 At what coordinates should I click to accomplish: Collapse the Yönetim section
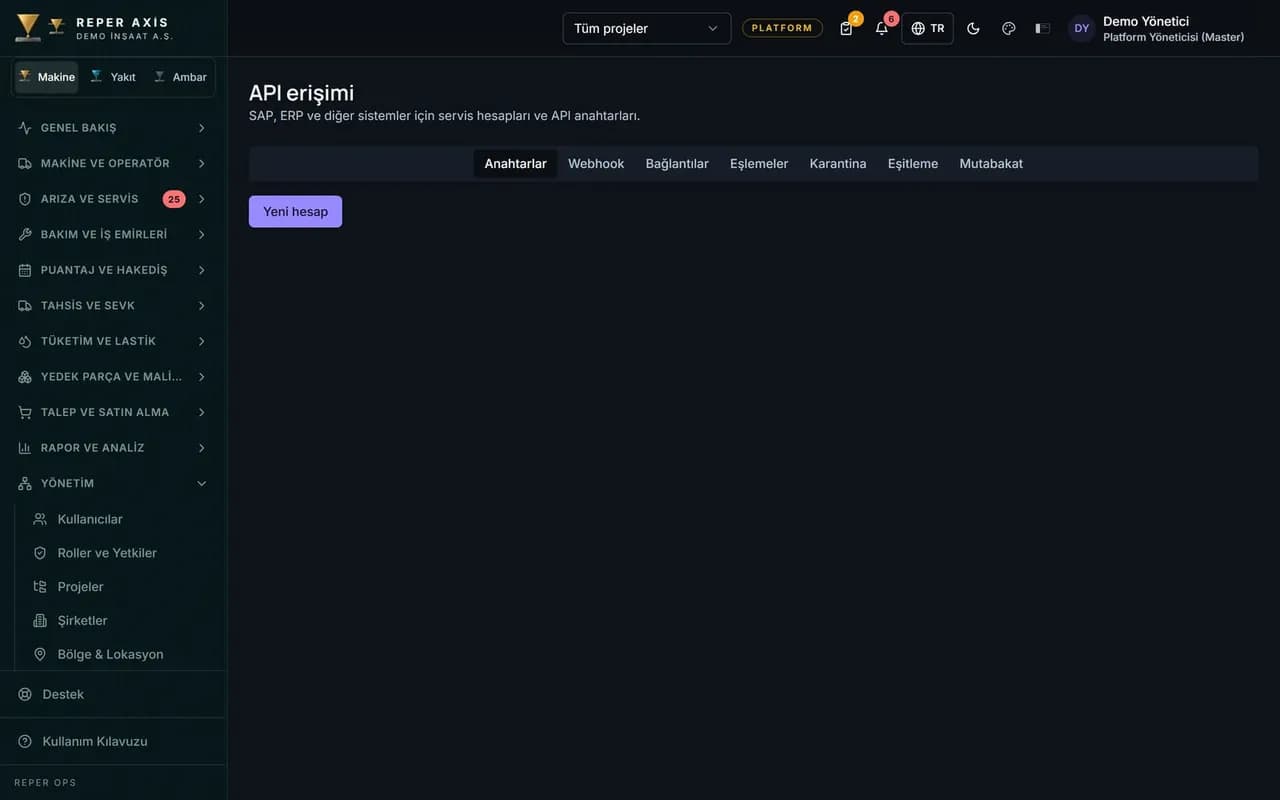click(x=113, y=483)
